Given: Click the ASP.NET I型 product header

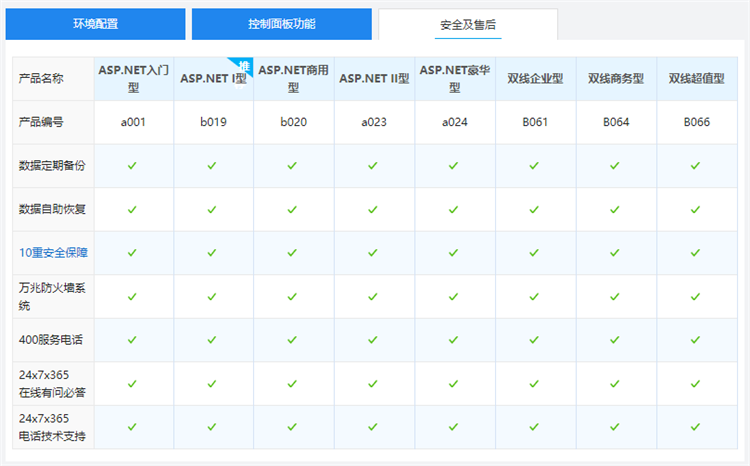Looking at the screenshot, I should (212, 79).
